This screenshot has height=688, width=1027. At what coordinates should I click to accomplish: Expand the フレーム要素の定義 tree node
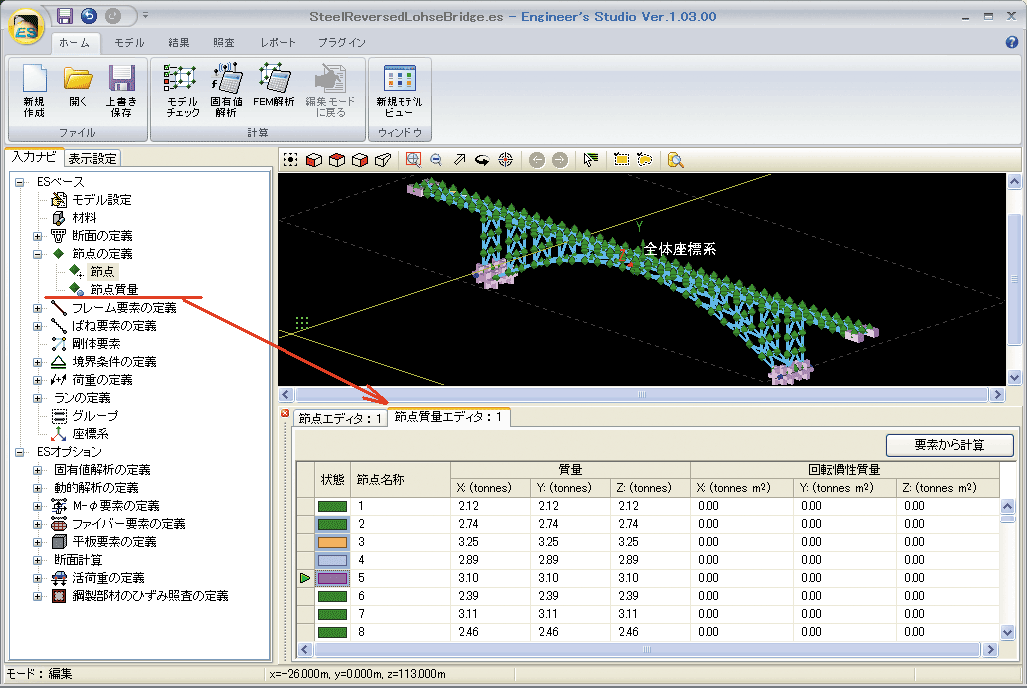(37, 308)
